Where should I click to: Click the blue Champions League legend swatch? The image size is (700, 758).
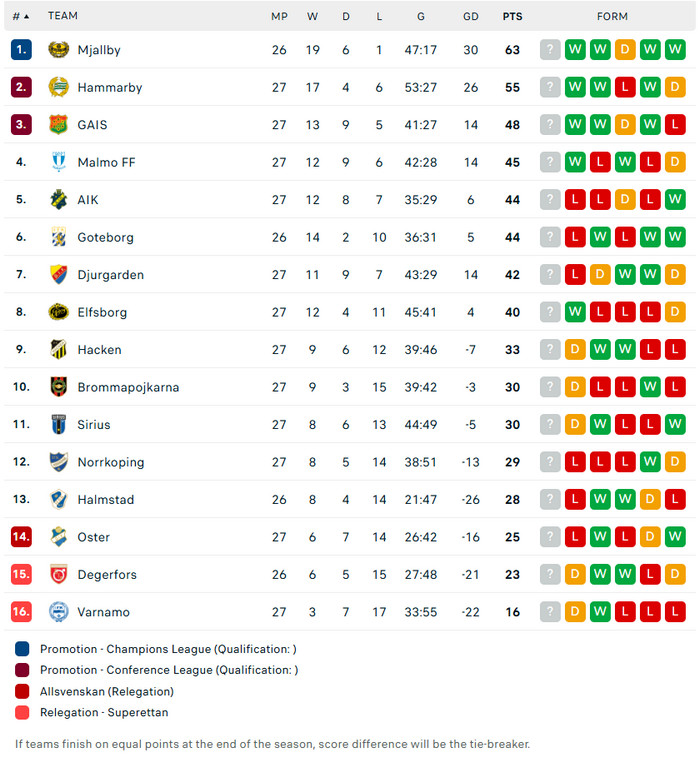(x=23, y=649)
